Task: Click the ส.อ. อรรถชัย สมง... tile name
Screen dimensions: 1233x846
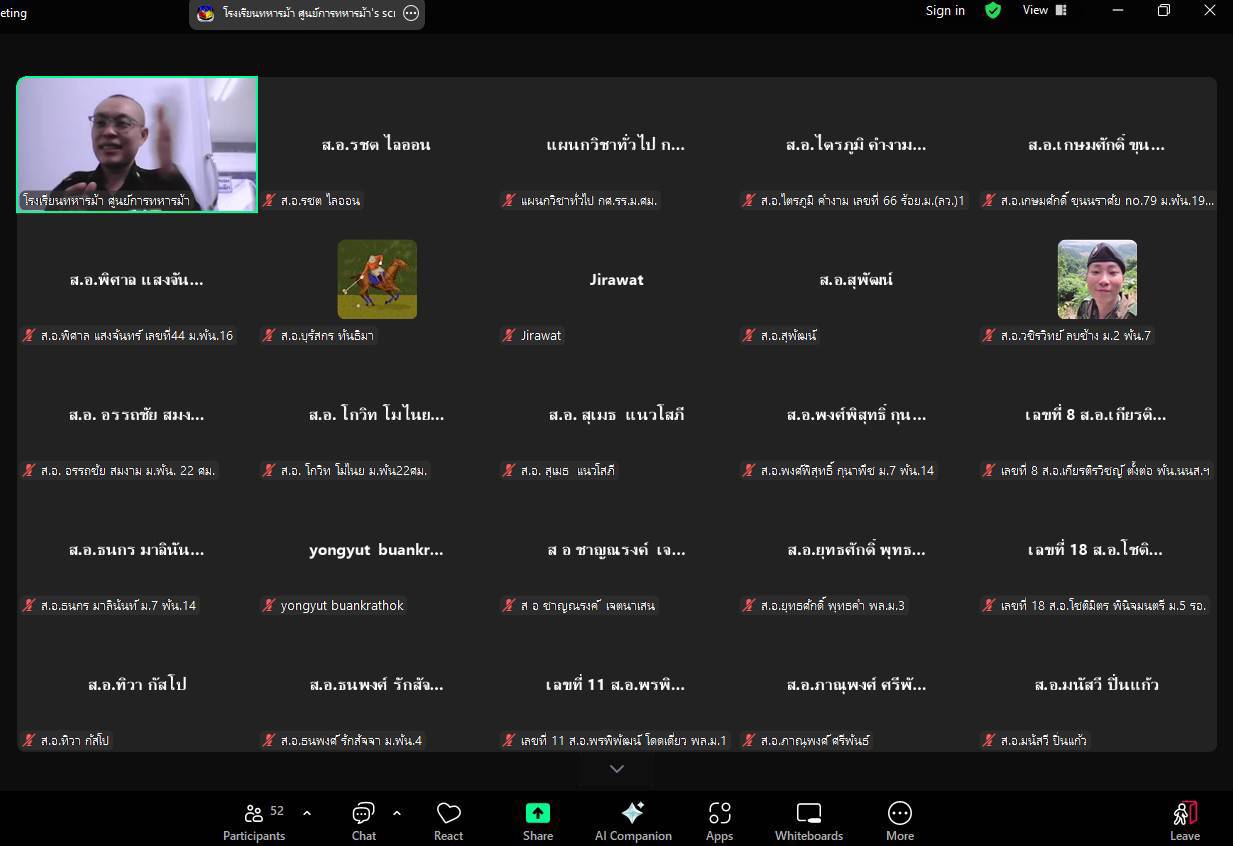Action: (x=136, y=415)
